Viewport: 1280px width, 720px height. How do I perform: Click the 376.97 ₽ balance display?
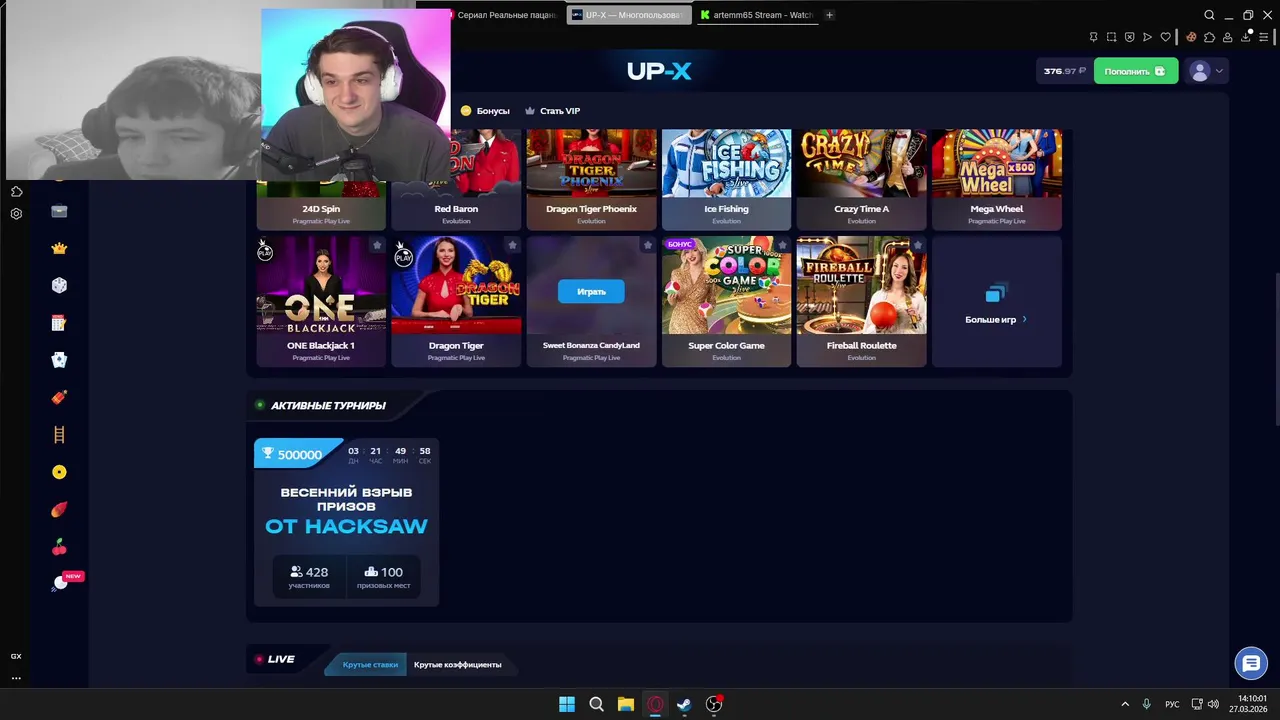[1064, 71]
